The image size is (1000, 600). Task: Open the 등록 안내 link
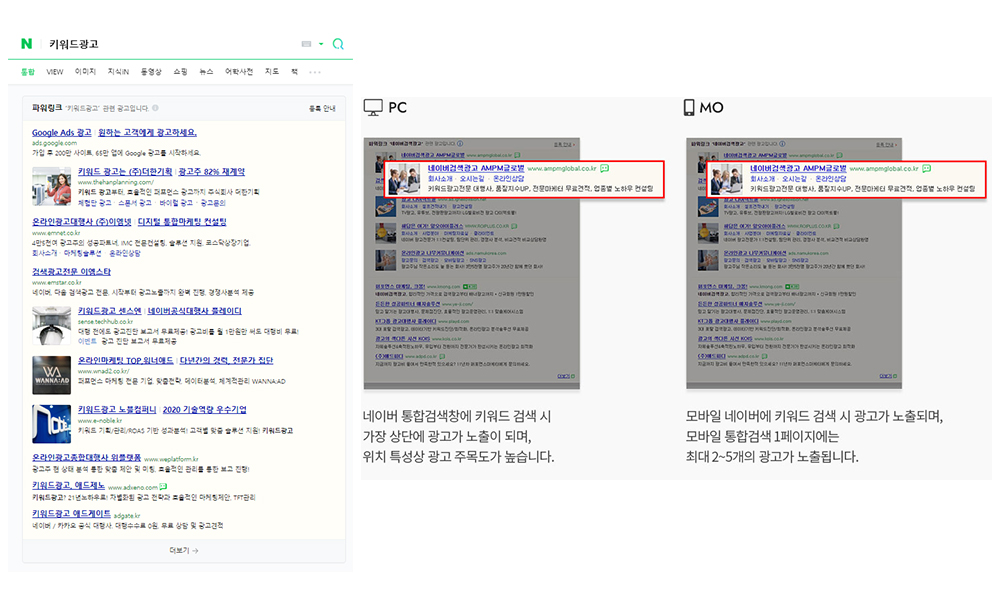click(x=322, y=108)
